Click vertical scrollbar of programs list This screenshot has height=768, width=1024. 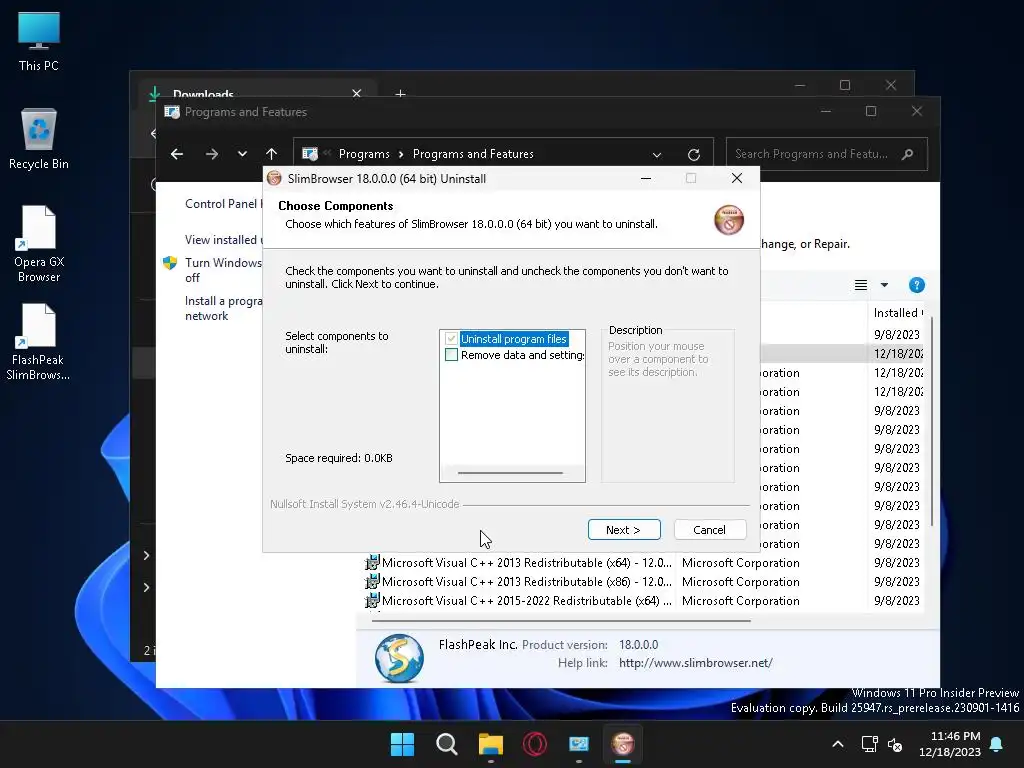coord(931,421)
